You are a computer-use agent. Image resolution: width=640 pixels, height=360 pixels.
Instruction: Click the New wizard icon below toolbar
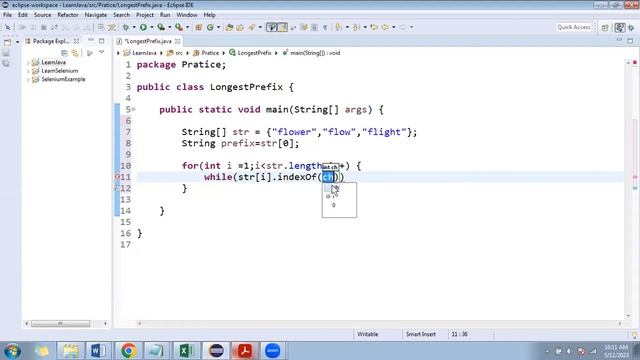click(7, 42)
